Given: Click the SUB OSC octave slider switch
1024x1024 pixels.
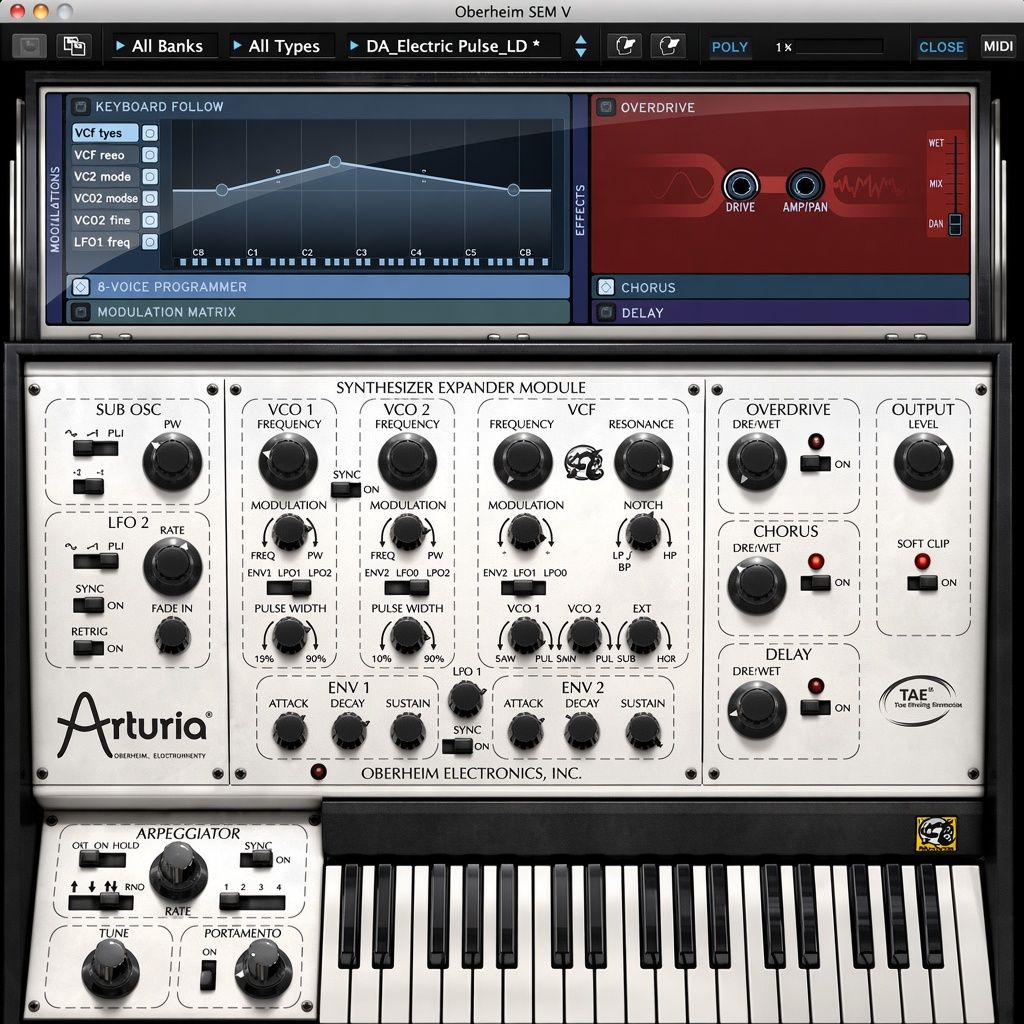Looking at the screenshot, I should click(x=88, y=486).
